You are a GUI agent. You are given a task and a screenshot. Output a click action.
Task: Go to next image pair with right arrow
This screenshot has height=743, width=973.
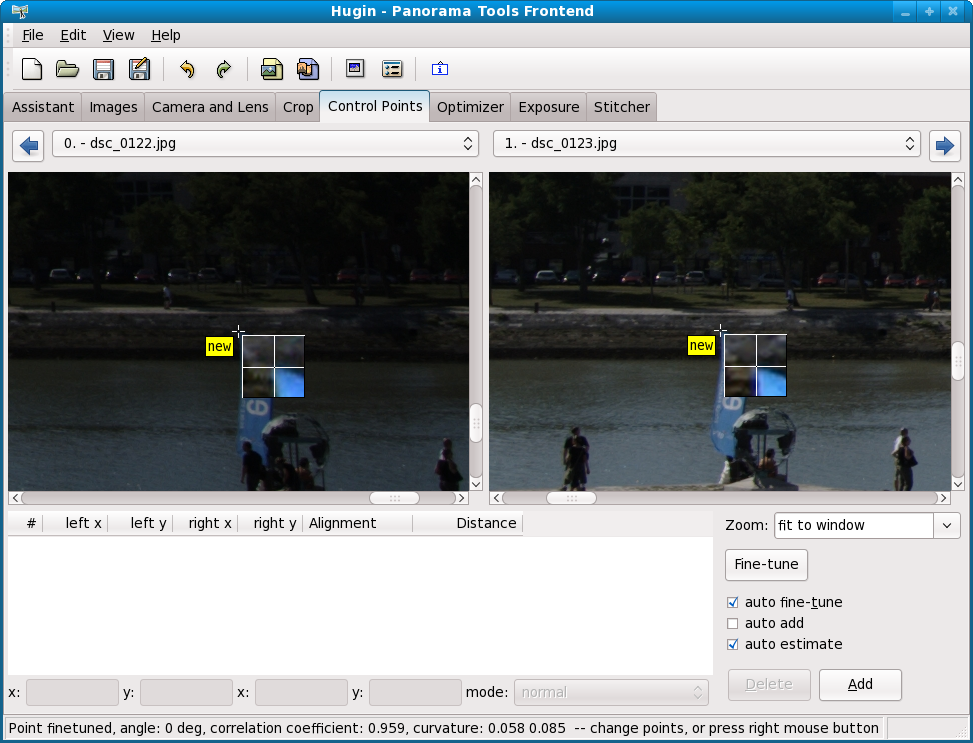[944, 145]
